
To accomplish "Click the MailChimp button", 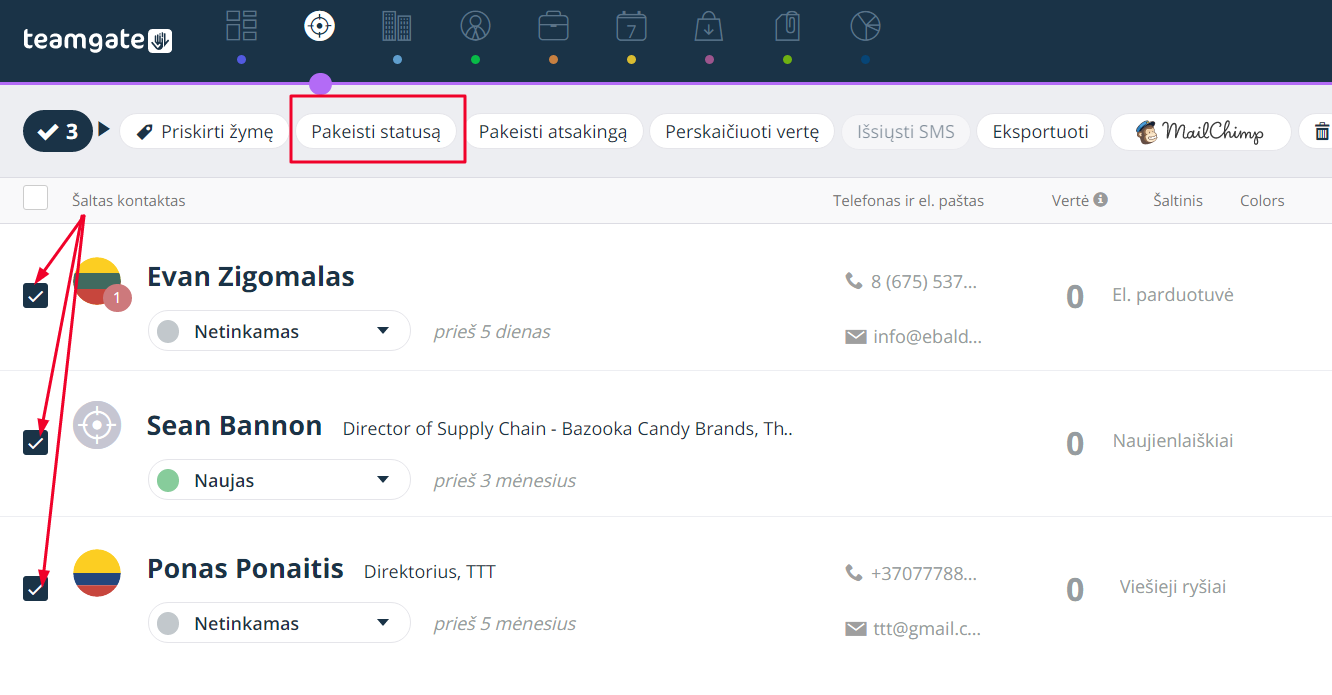I will tap(1201, 131).
